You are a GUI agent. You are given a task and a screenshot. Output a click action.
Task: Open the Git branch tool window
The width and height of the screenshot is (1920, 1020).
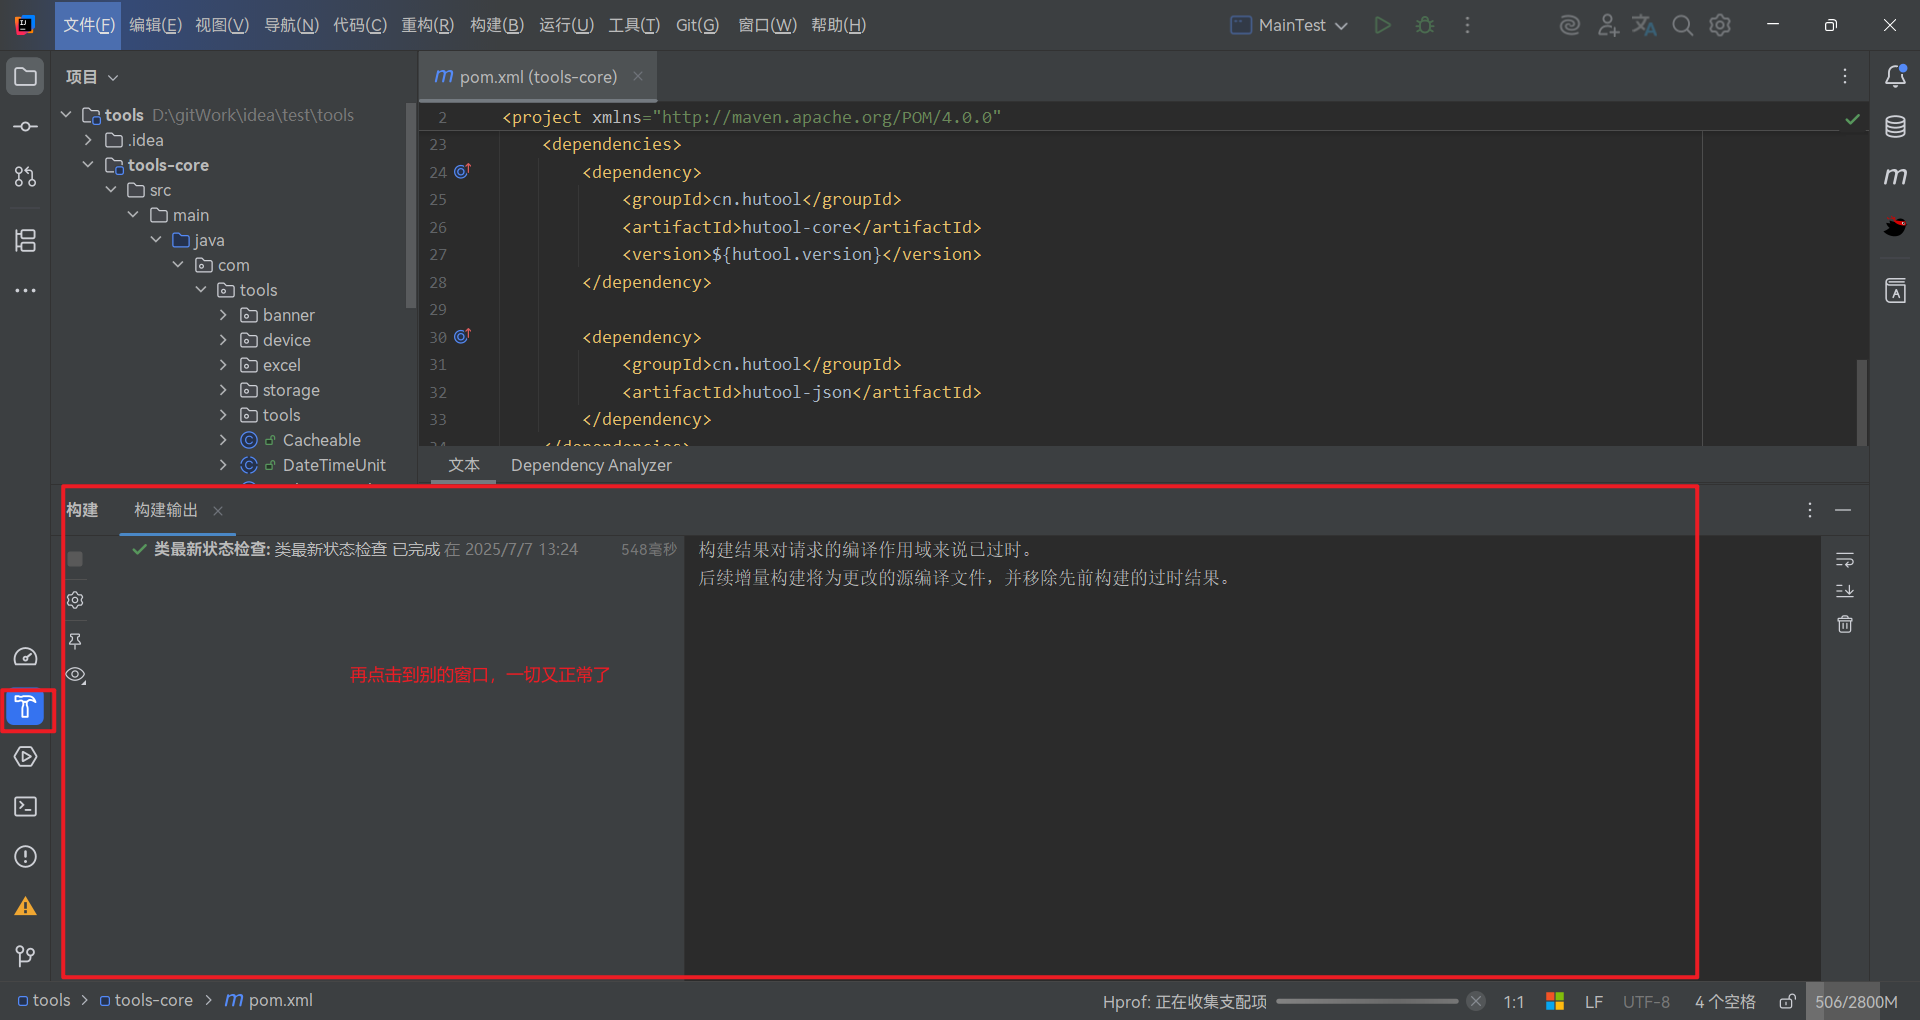point(26,957)
